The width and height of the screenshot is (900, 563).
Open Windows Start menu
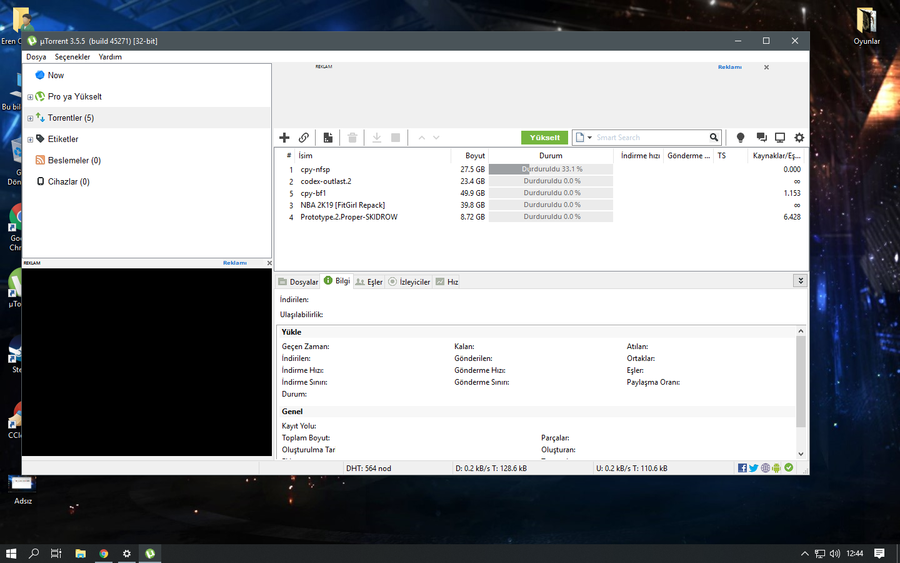coord(11,554)
